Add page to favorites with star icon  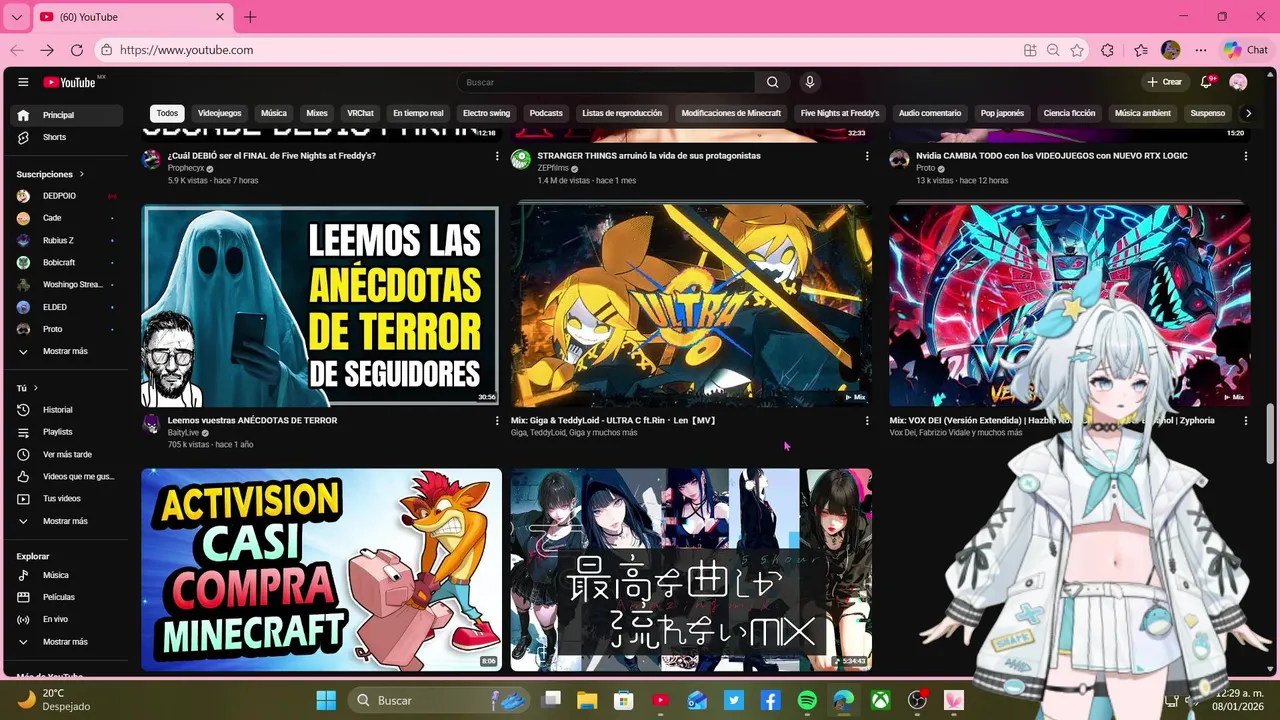pos(1077,50)
